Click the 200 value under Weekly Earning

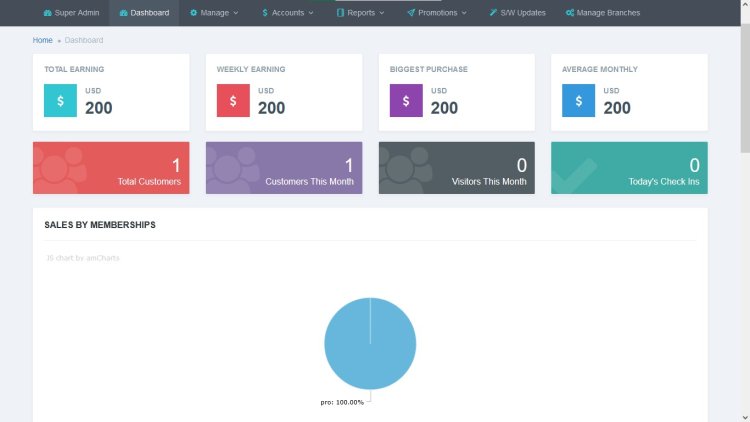click(x=271, y=108)
